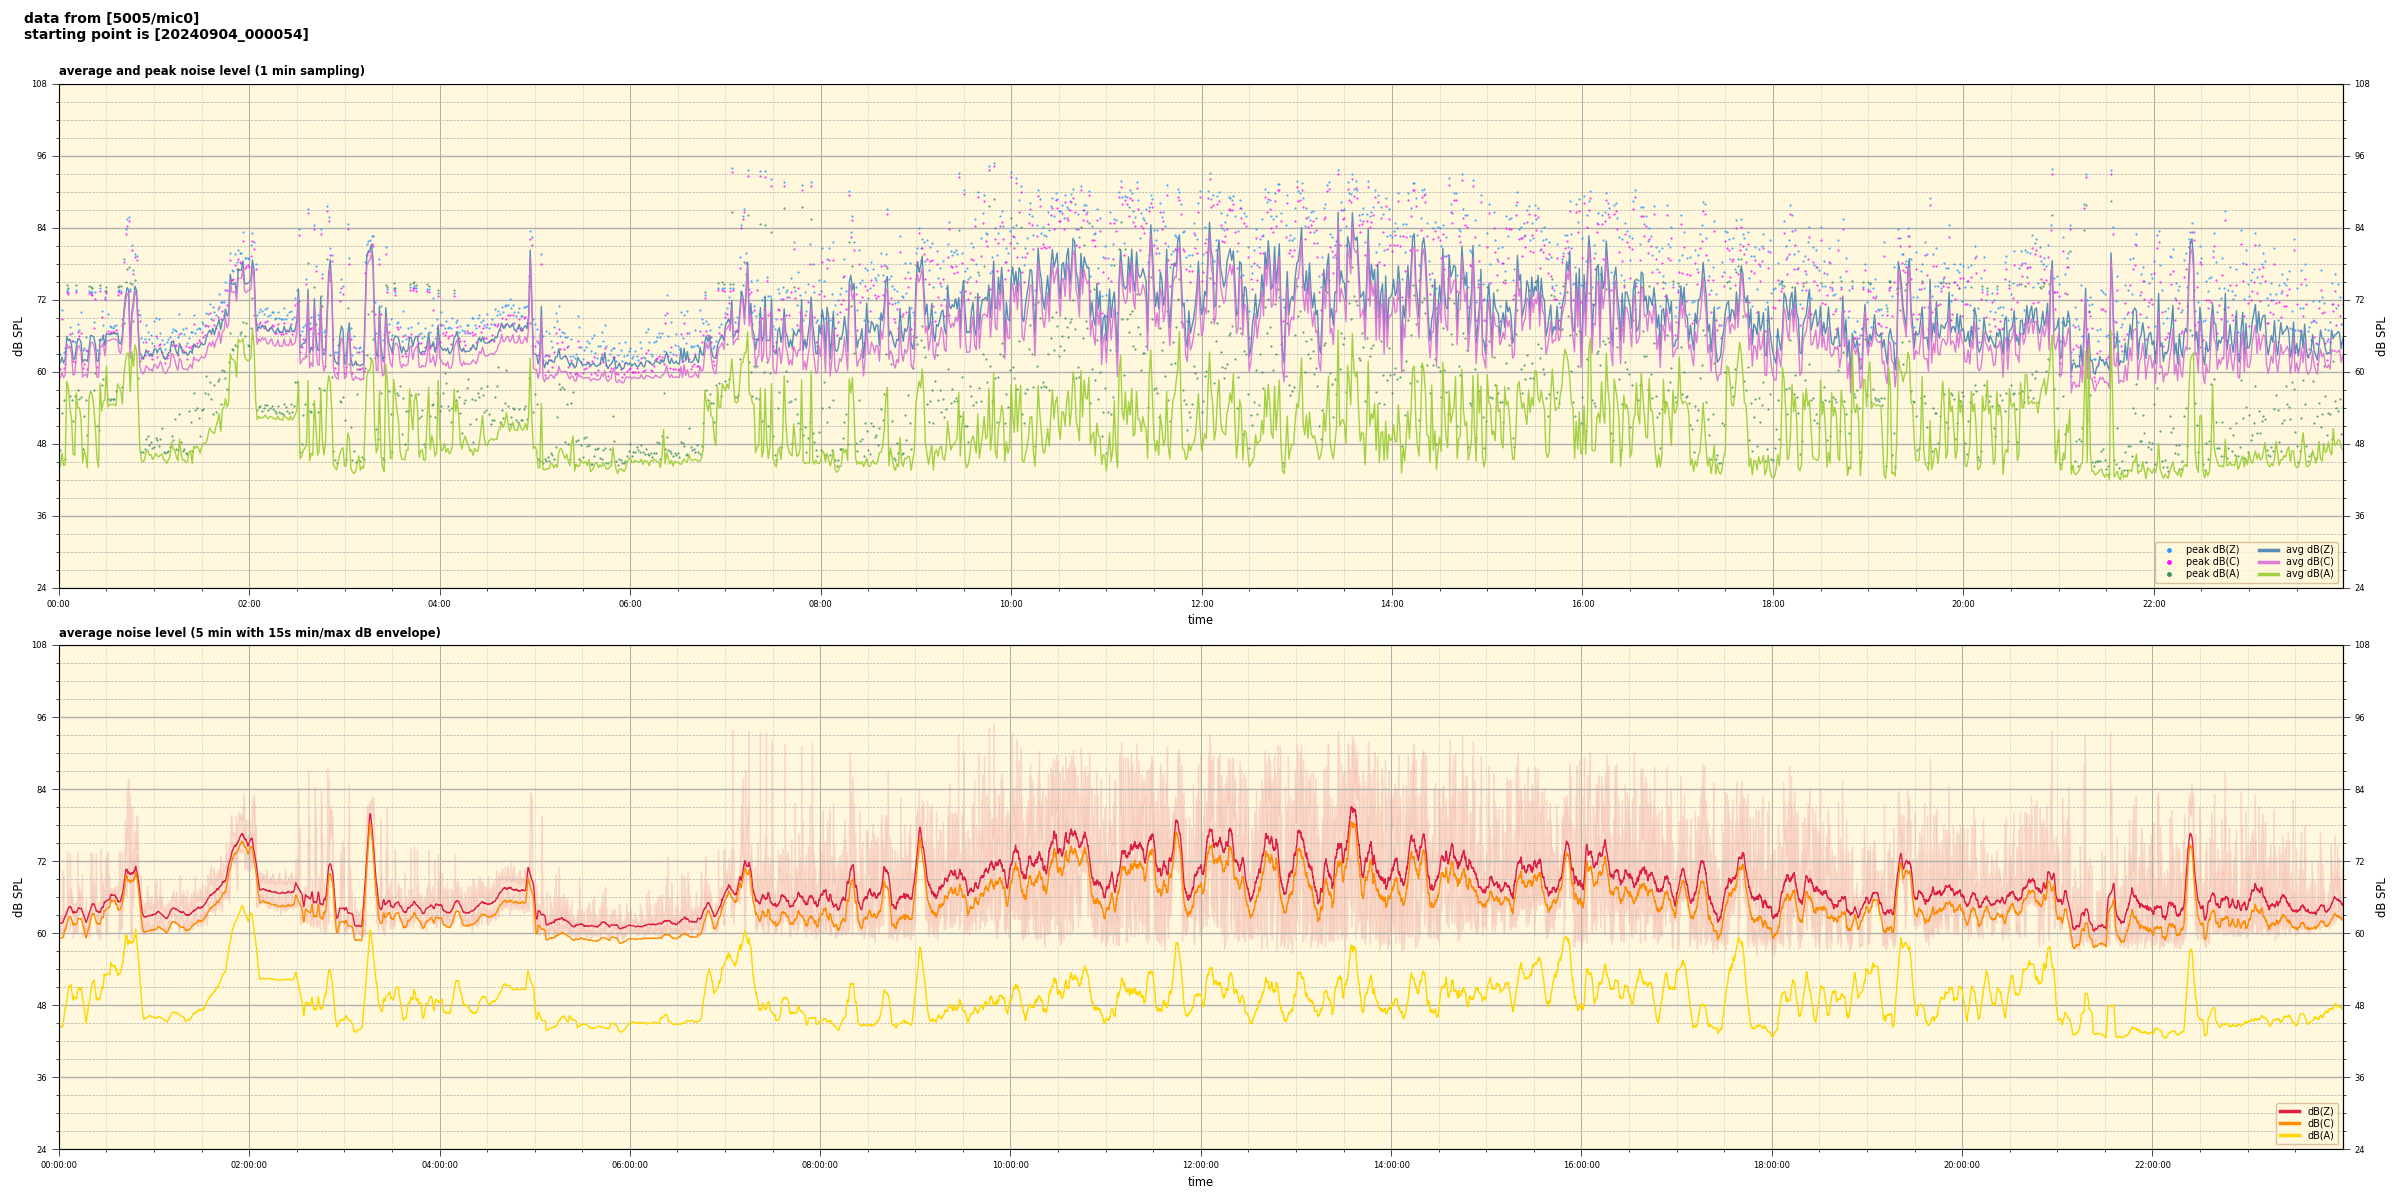The height and width of the screenshot is (1200, 2400).
Task: Select the avg dB(Z) legend line
Action: (2269, 550)
